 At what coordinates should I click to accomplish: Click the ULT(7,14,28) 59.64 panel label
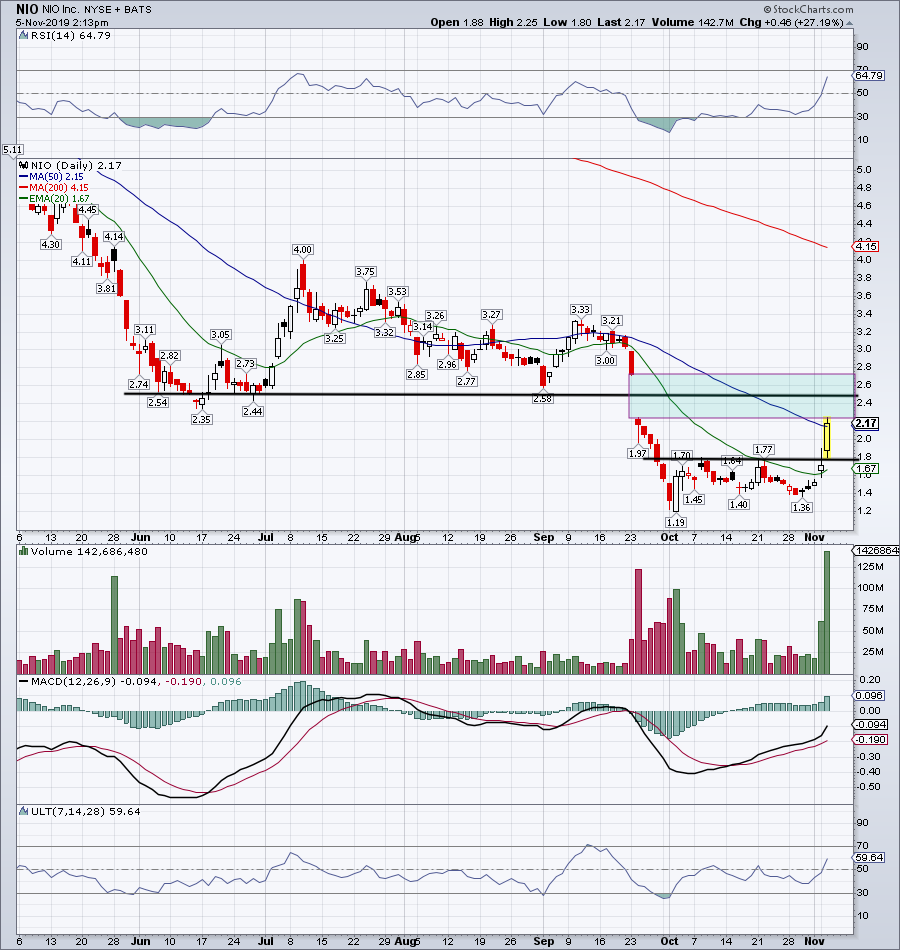click(85, 811)
